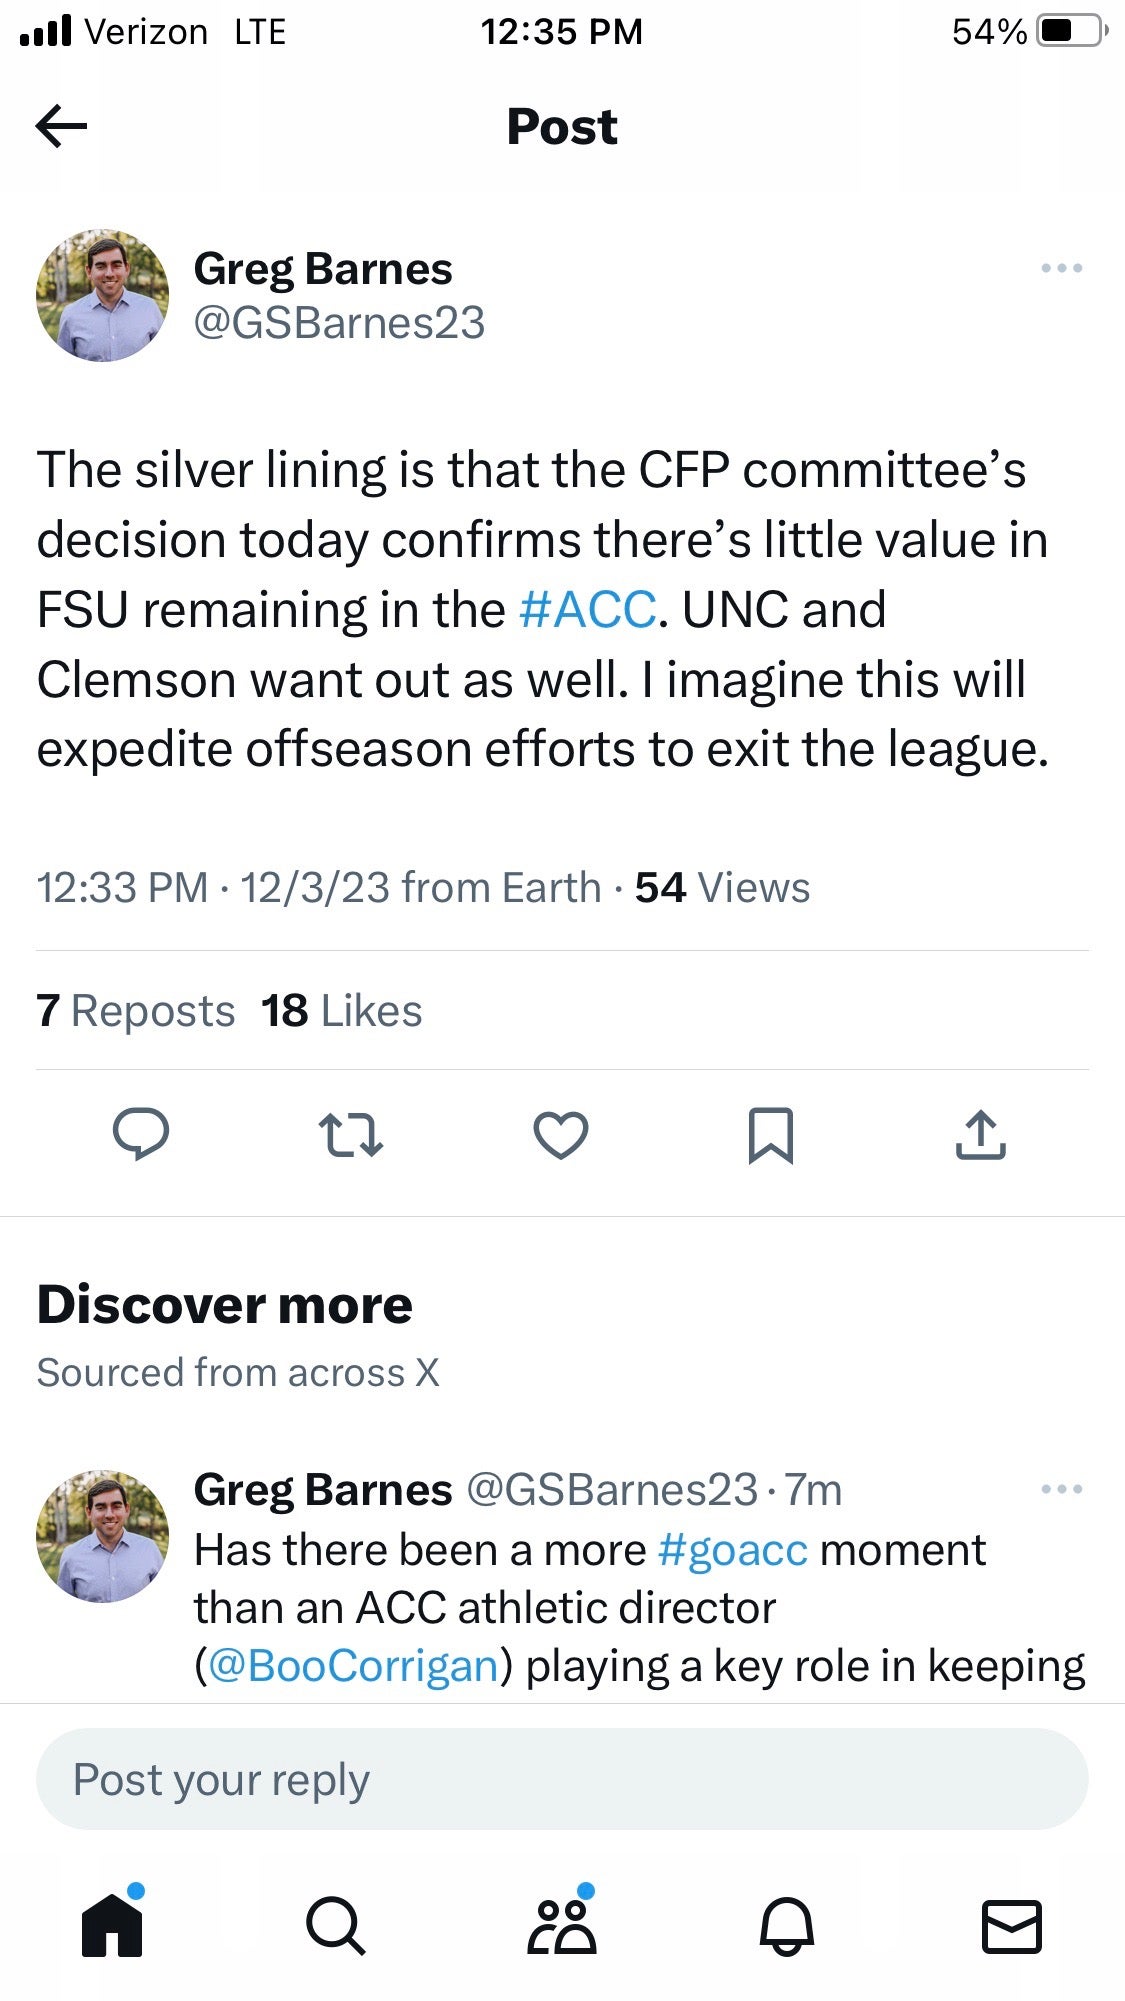View Greg Barnes profile picture
The width and height of the screenshot is (1125, 2001).
pyautogui.click(x=102, y=294)
